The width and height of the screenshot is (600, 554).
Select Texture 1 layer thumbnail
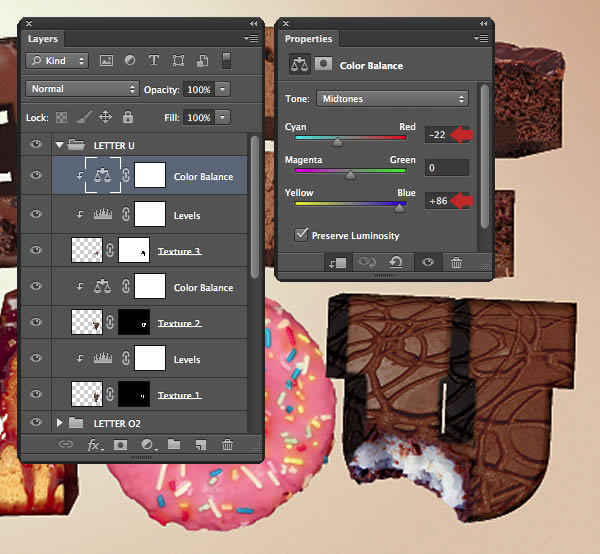click(87, 394)
